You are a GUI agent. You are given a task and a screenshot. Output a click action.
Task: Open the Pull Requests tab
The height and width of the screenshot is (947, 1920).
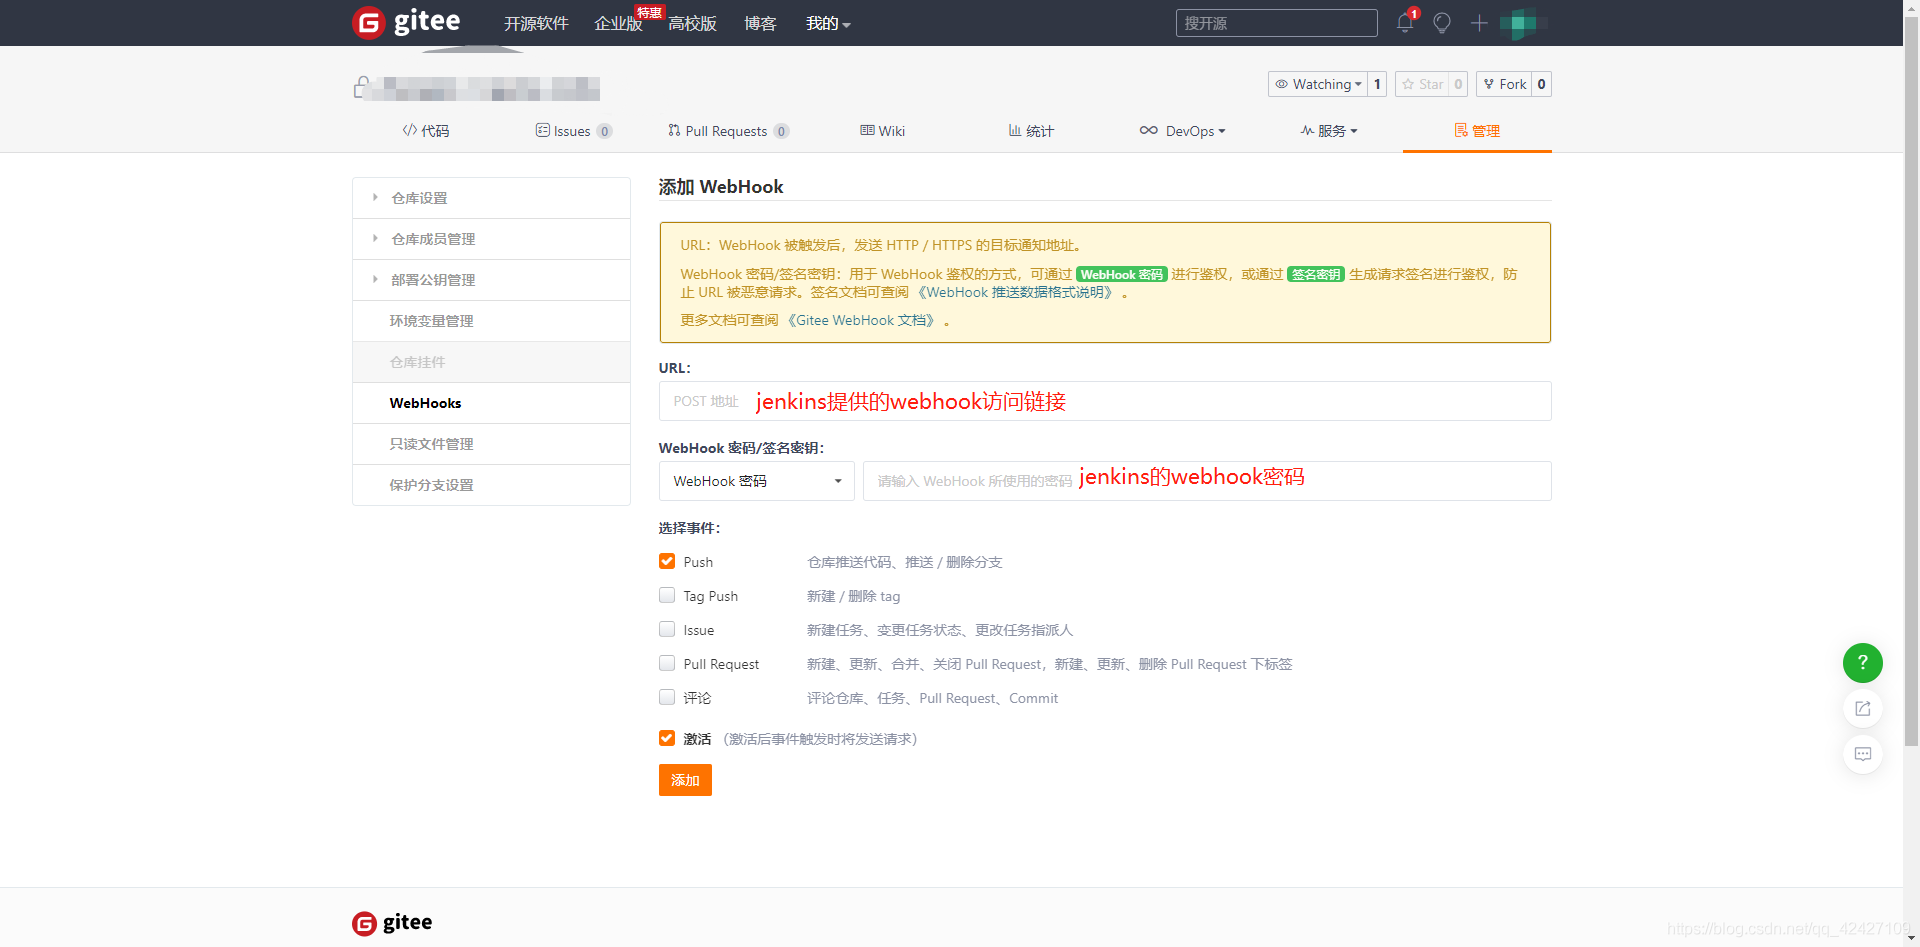pos(728,131)
